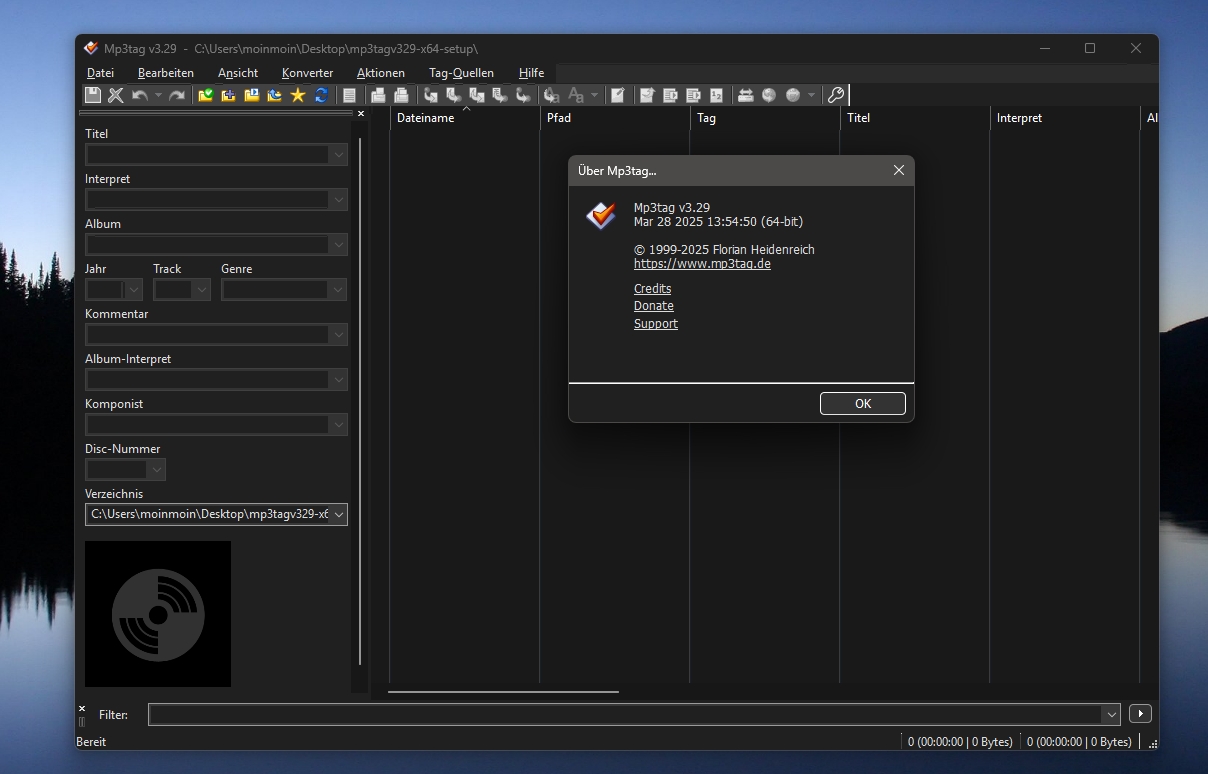This screenshot has height=774, width=1208.
Task: Click the Tag - Filename converter icon
Action: 431,95
